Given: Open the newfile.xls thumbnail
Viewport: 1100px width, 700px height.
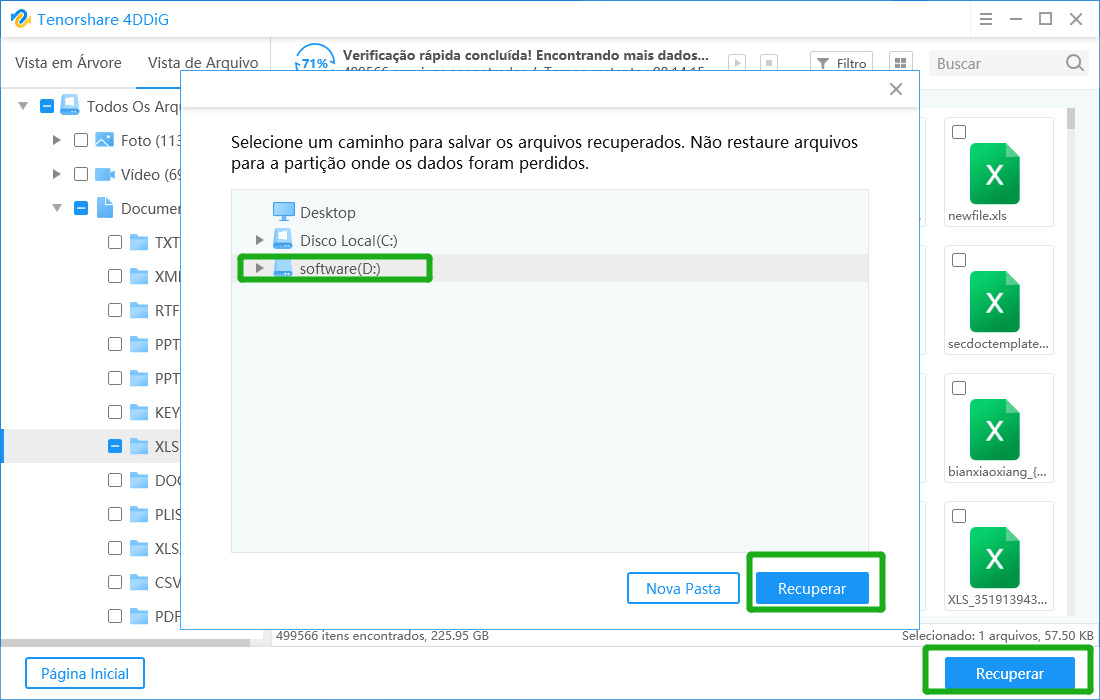Looking at the screenshot, I should [994, 173].
